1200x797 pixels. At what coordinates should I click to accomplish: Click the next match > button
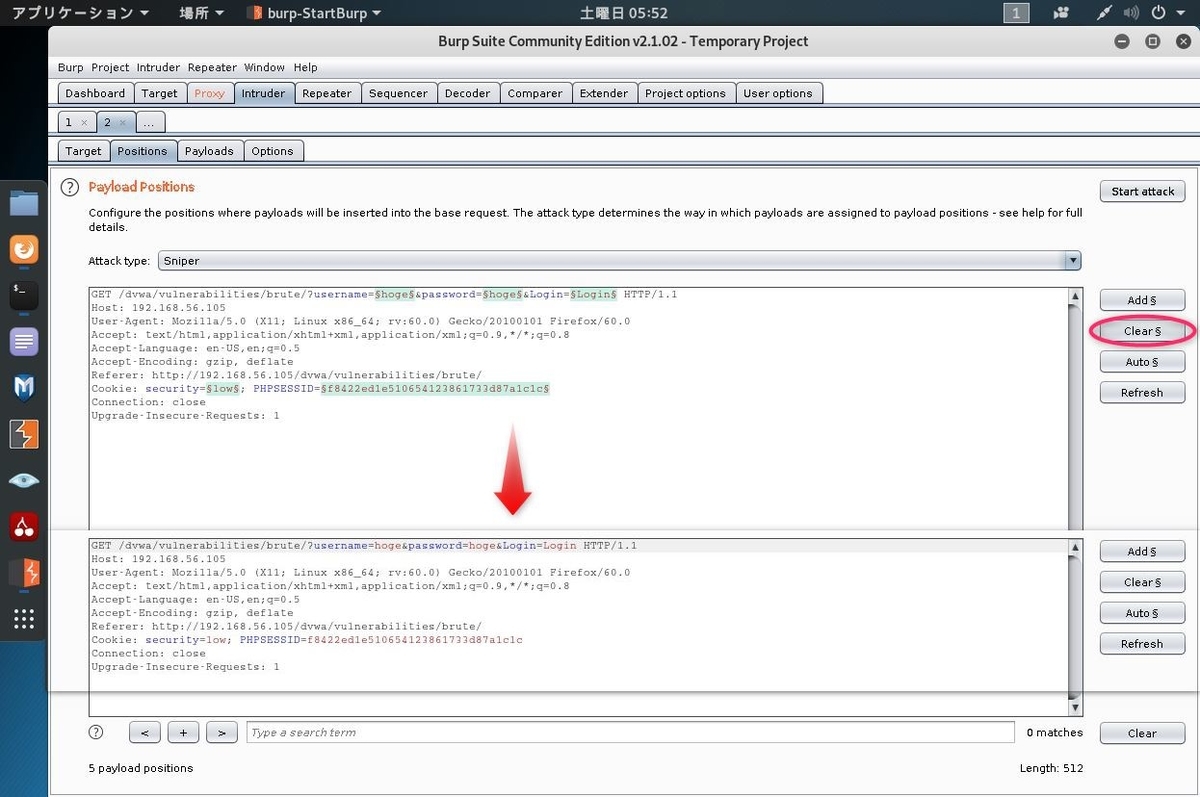point(221,732)
